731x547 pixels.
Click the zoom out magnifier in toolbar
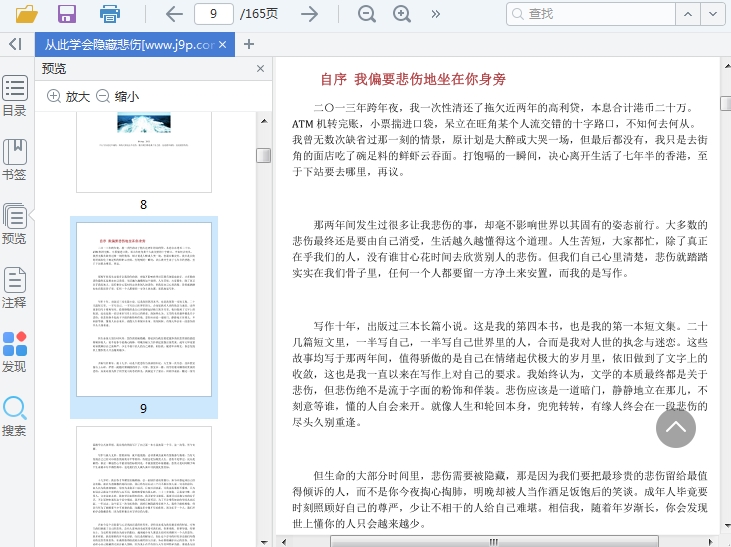pyautogui.click(x=367, y=14)
